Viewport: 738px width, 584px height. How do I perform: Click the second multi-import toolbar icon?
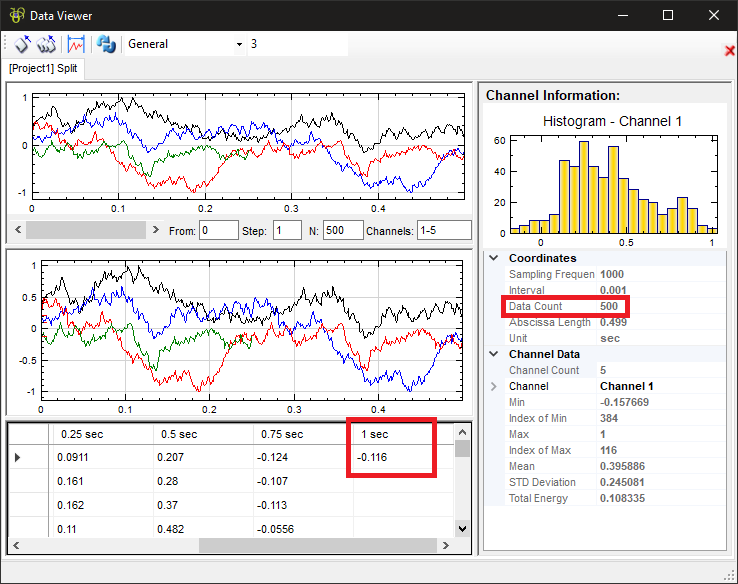point(46,44)
